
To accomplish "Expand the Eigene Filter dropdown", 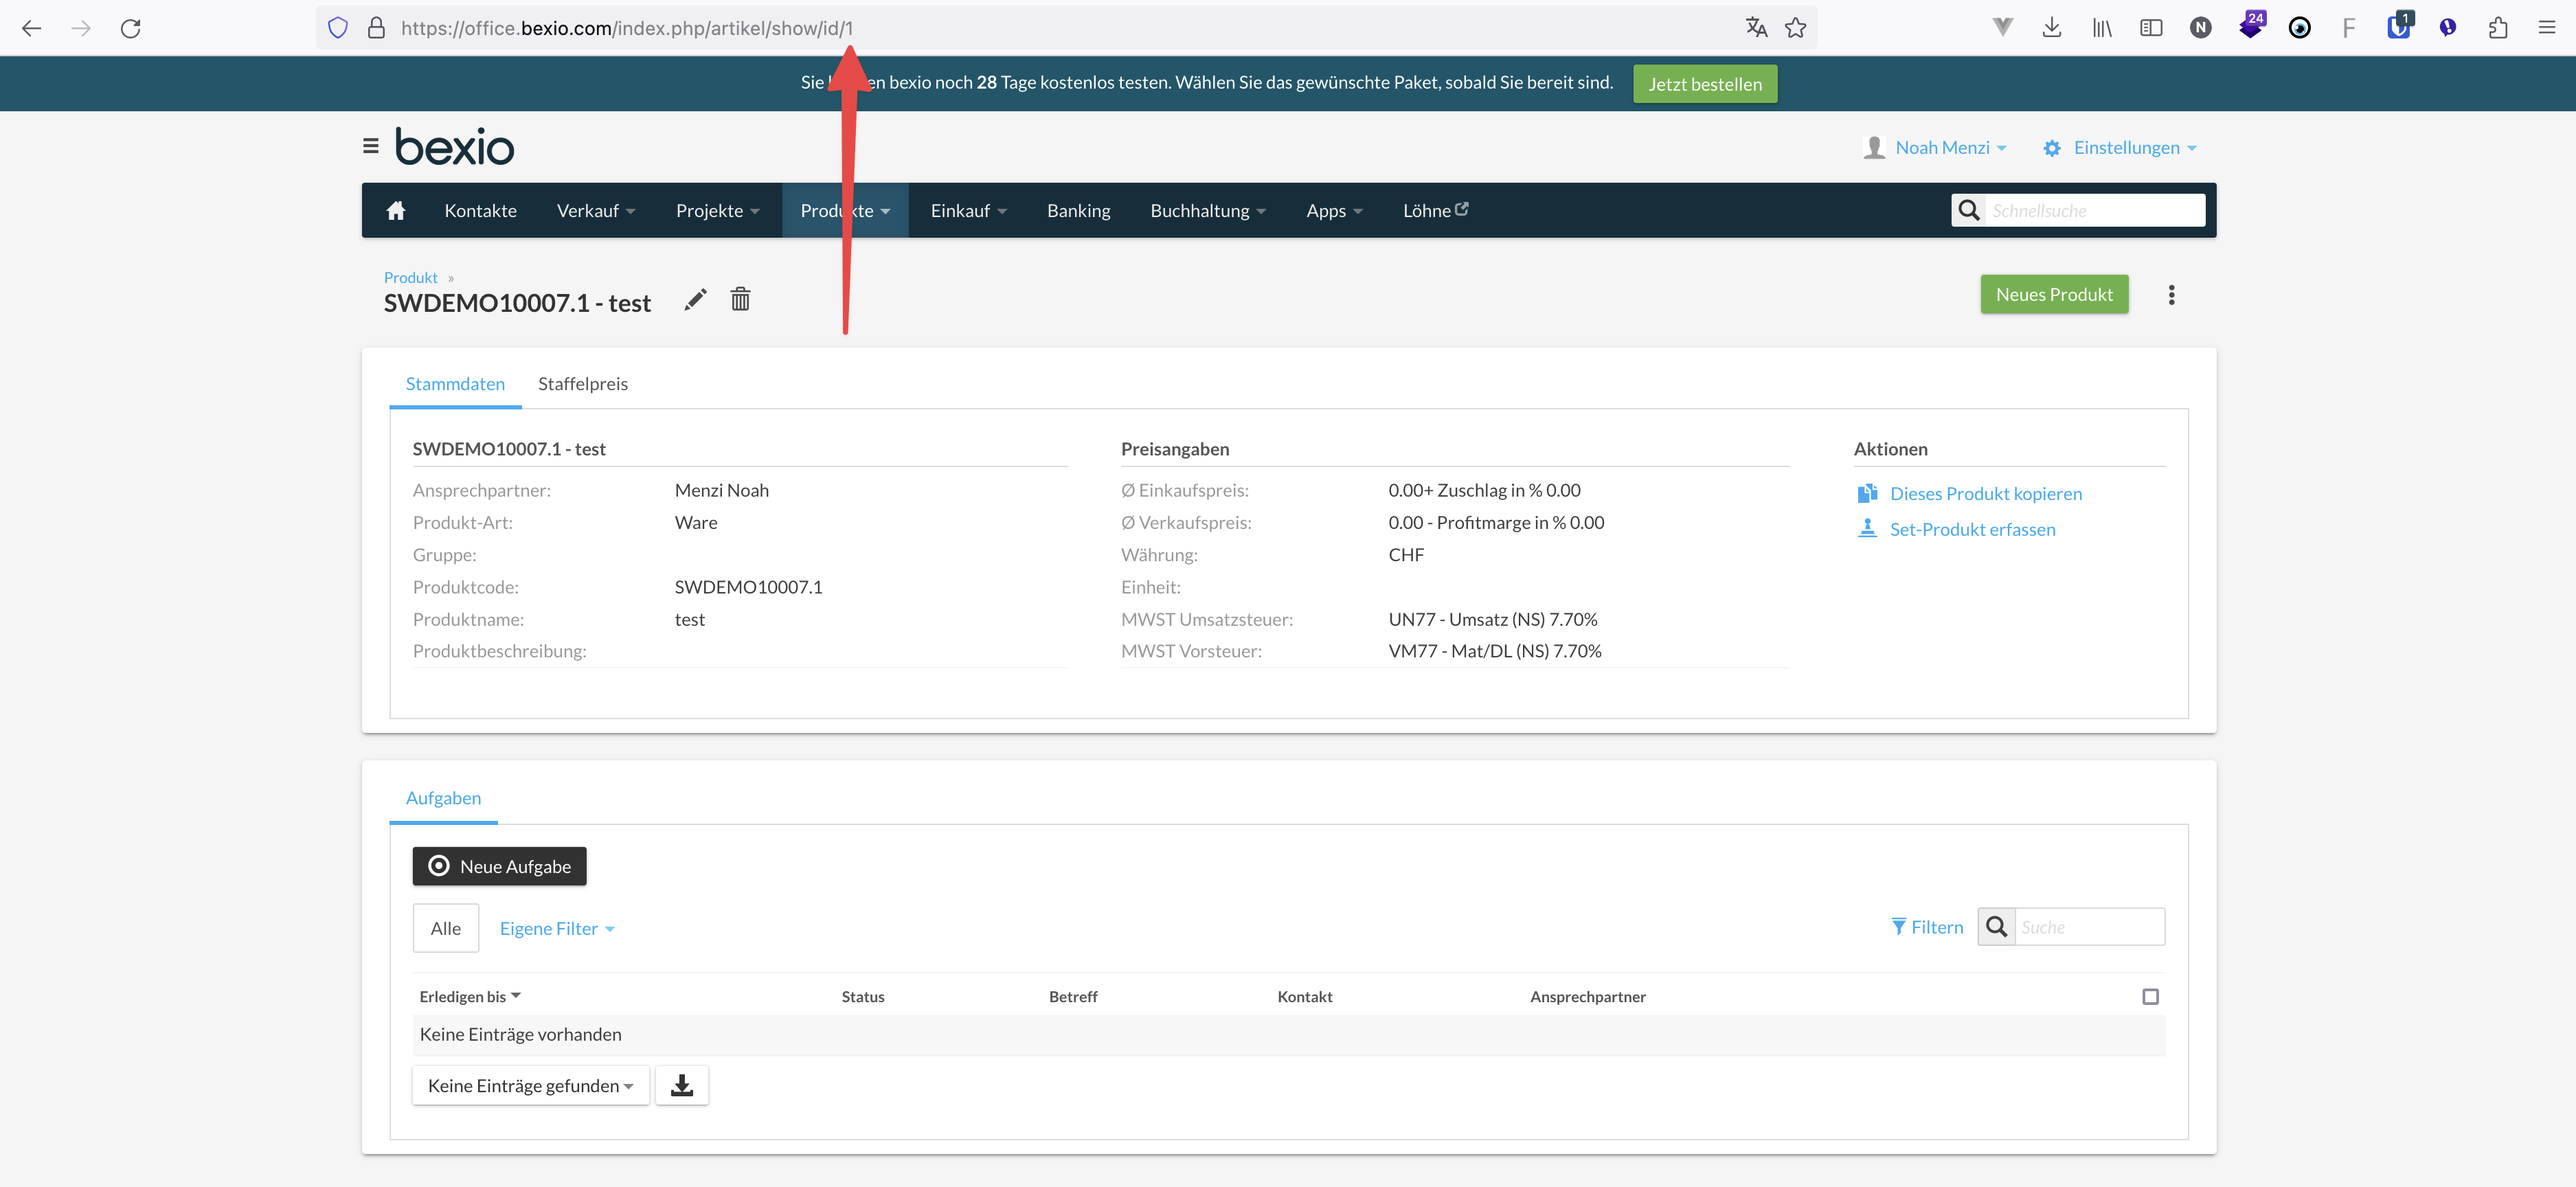I will (557, 928).
